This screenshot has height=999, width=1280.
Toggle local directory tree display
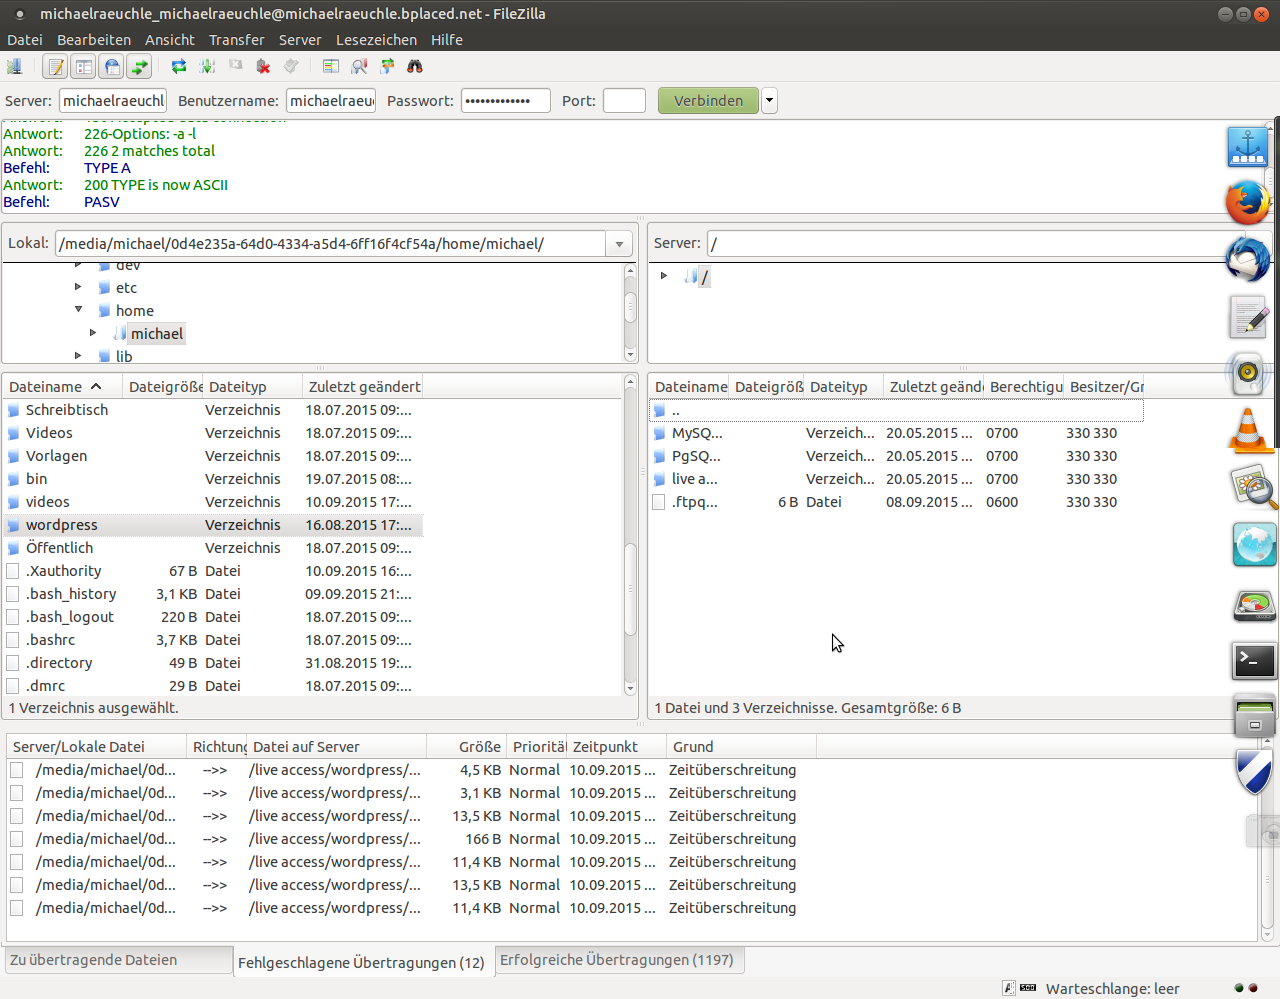[84, 67]
